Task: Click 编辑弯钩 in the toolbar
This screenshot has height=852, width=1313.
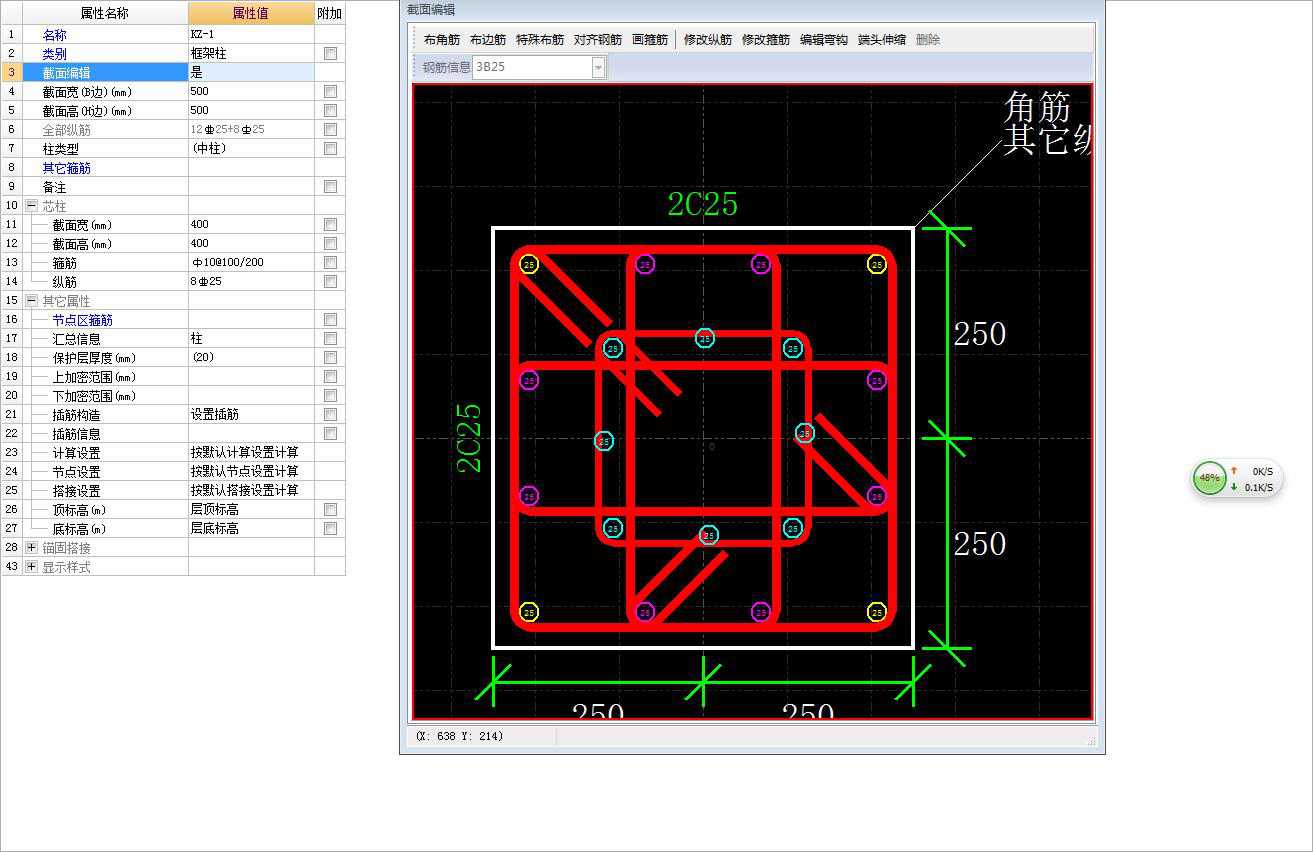Action: click(x=824, y=40)
